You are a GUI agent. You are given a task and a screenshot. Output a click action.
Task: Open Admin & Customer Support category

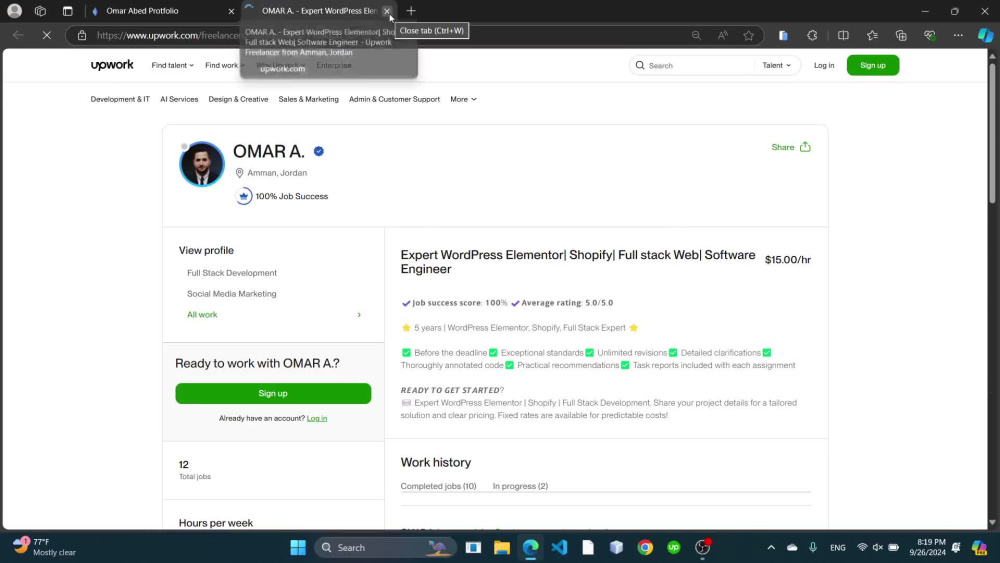(394, 99)
